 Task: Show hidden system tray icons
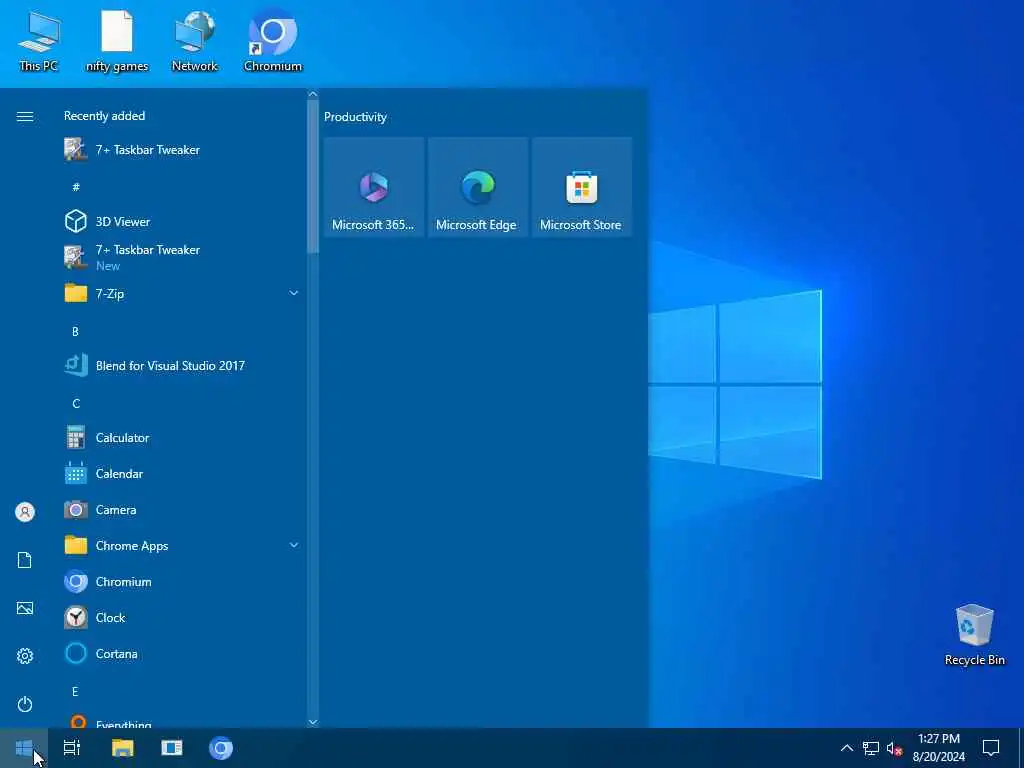pyautogui.click(x=846, y=748)
